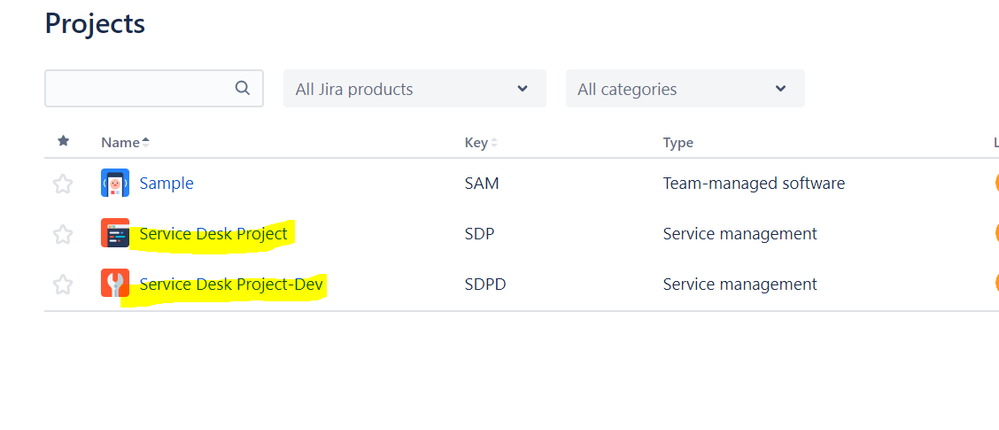
Task: Click the Type column header
Action: click(x=678, y=143)
